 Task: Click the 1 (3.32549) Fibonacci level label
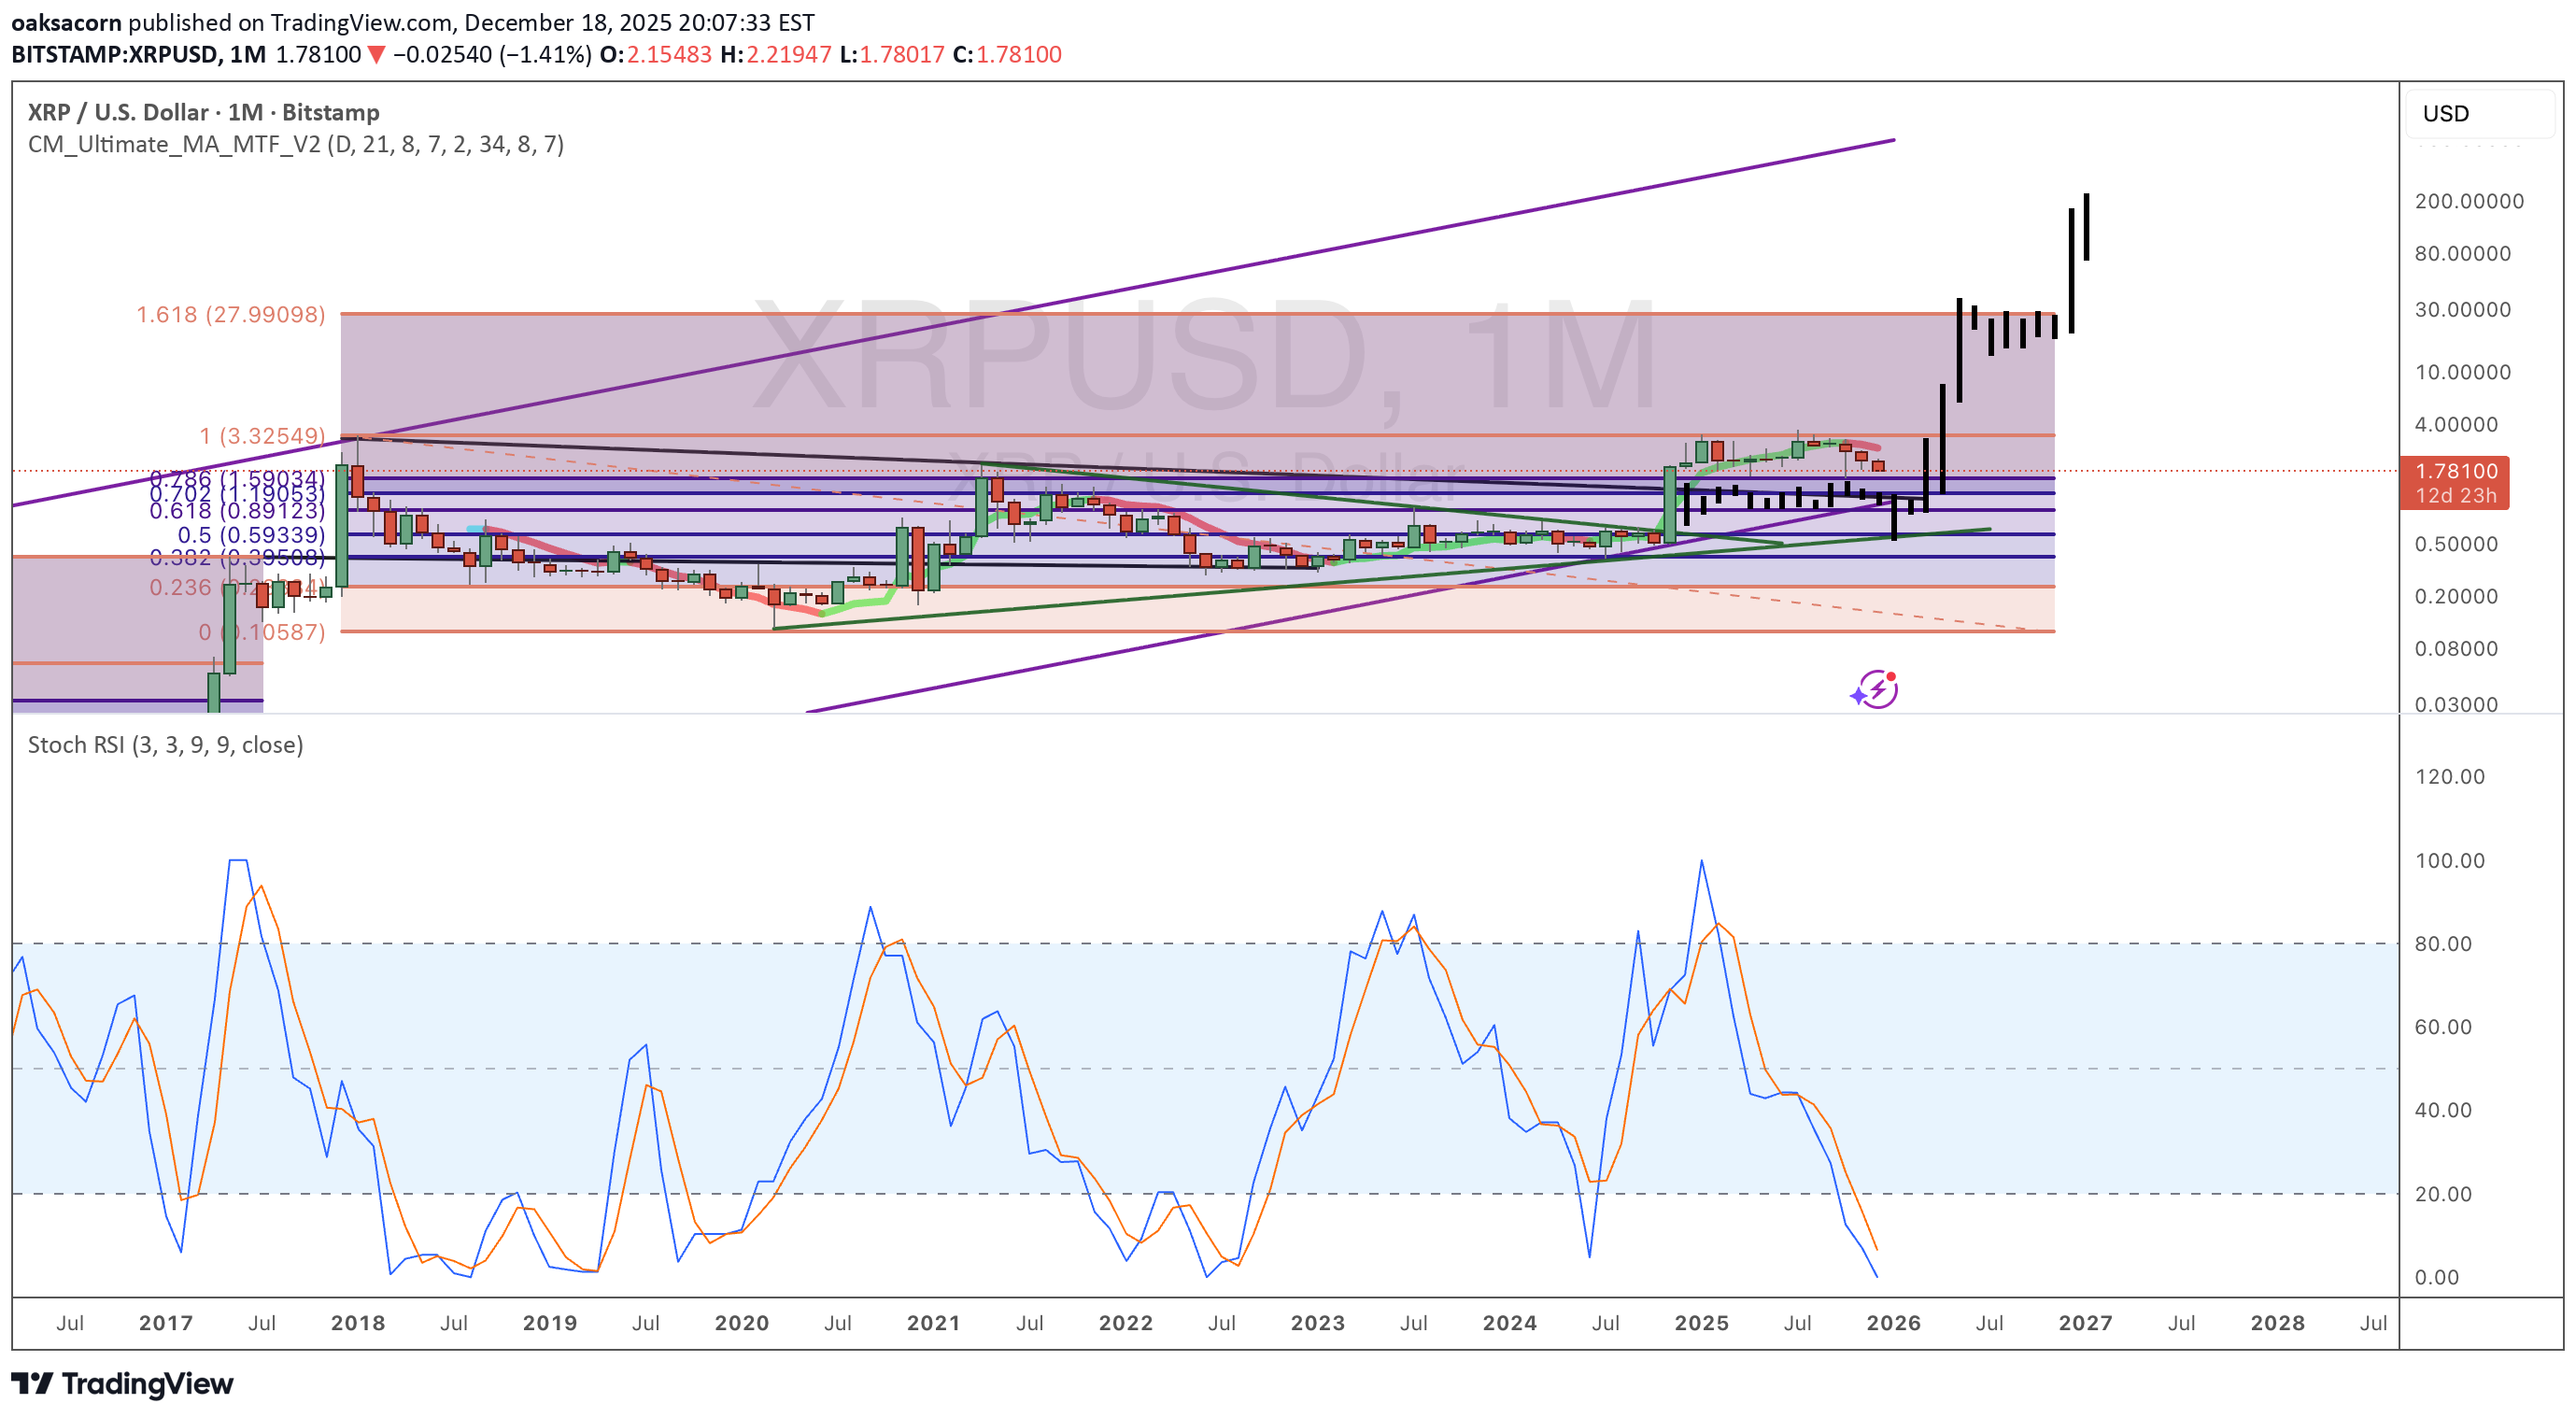(262, 436)
